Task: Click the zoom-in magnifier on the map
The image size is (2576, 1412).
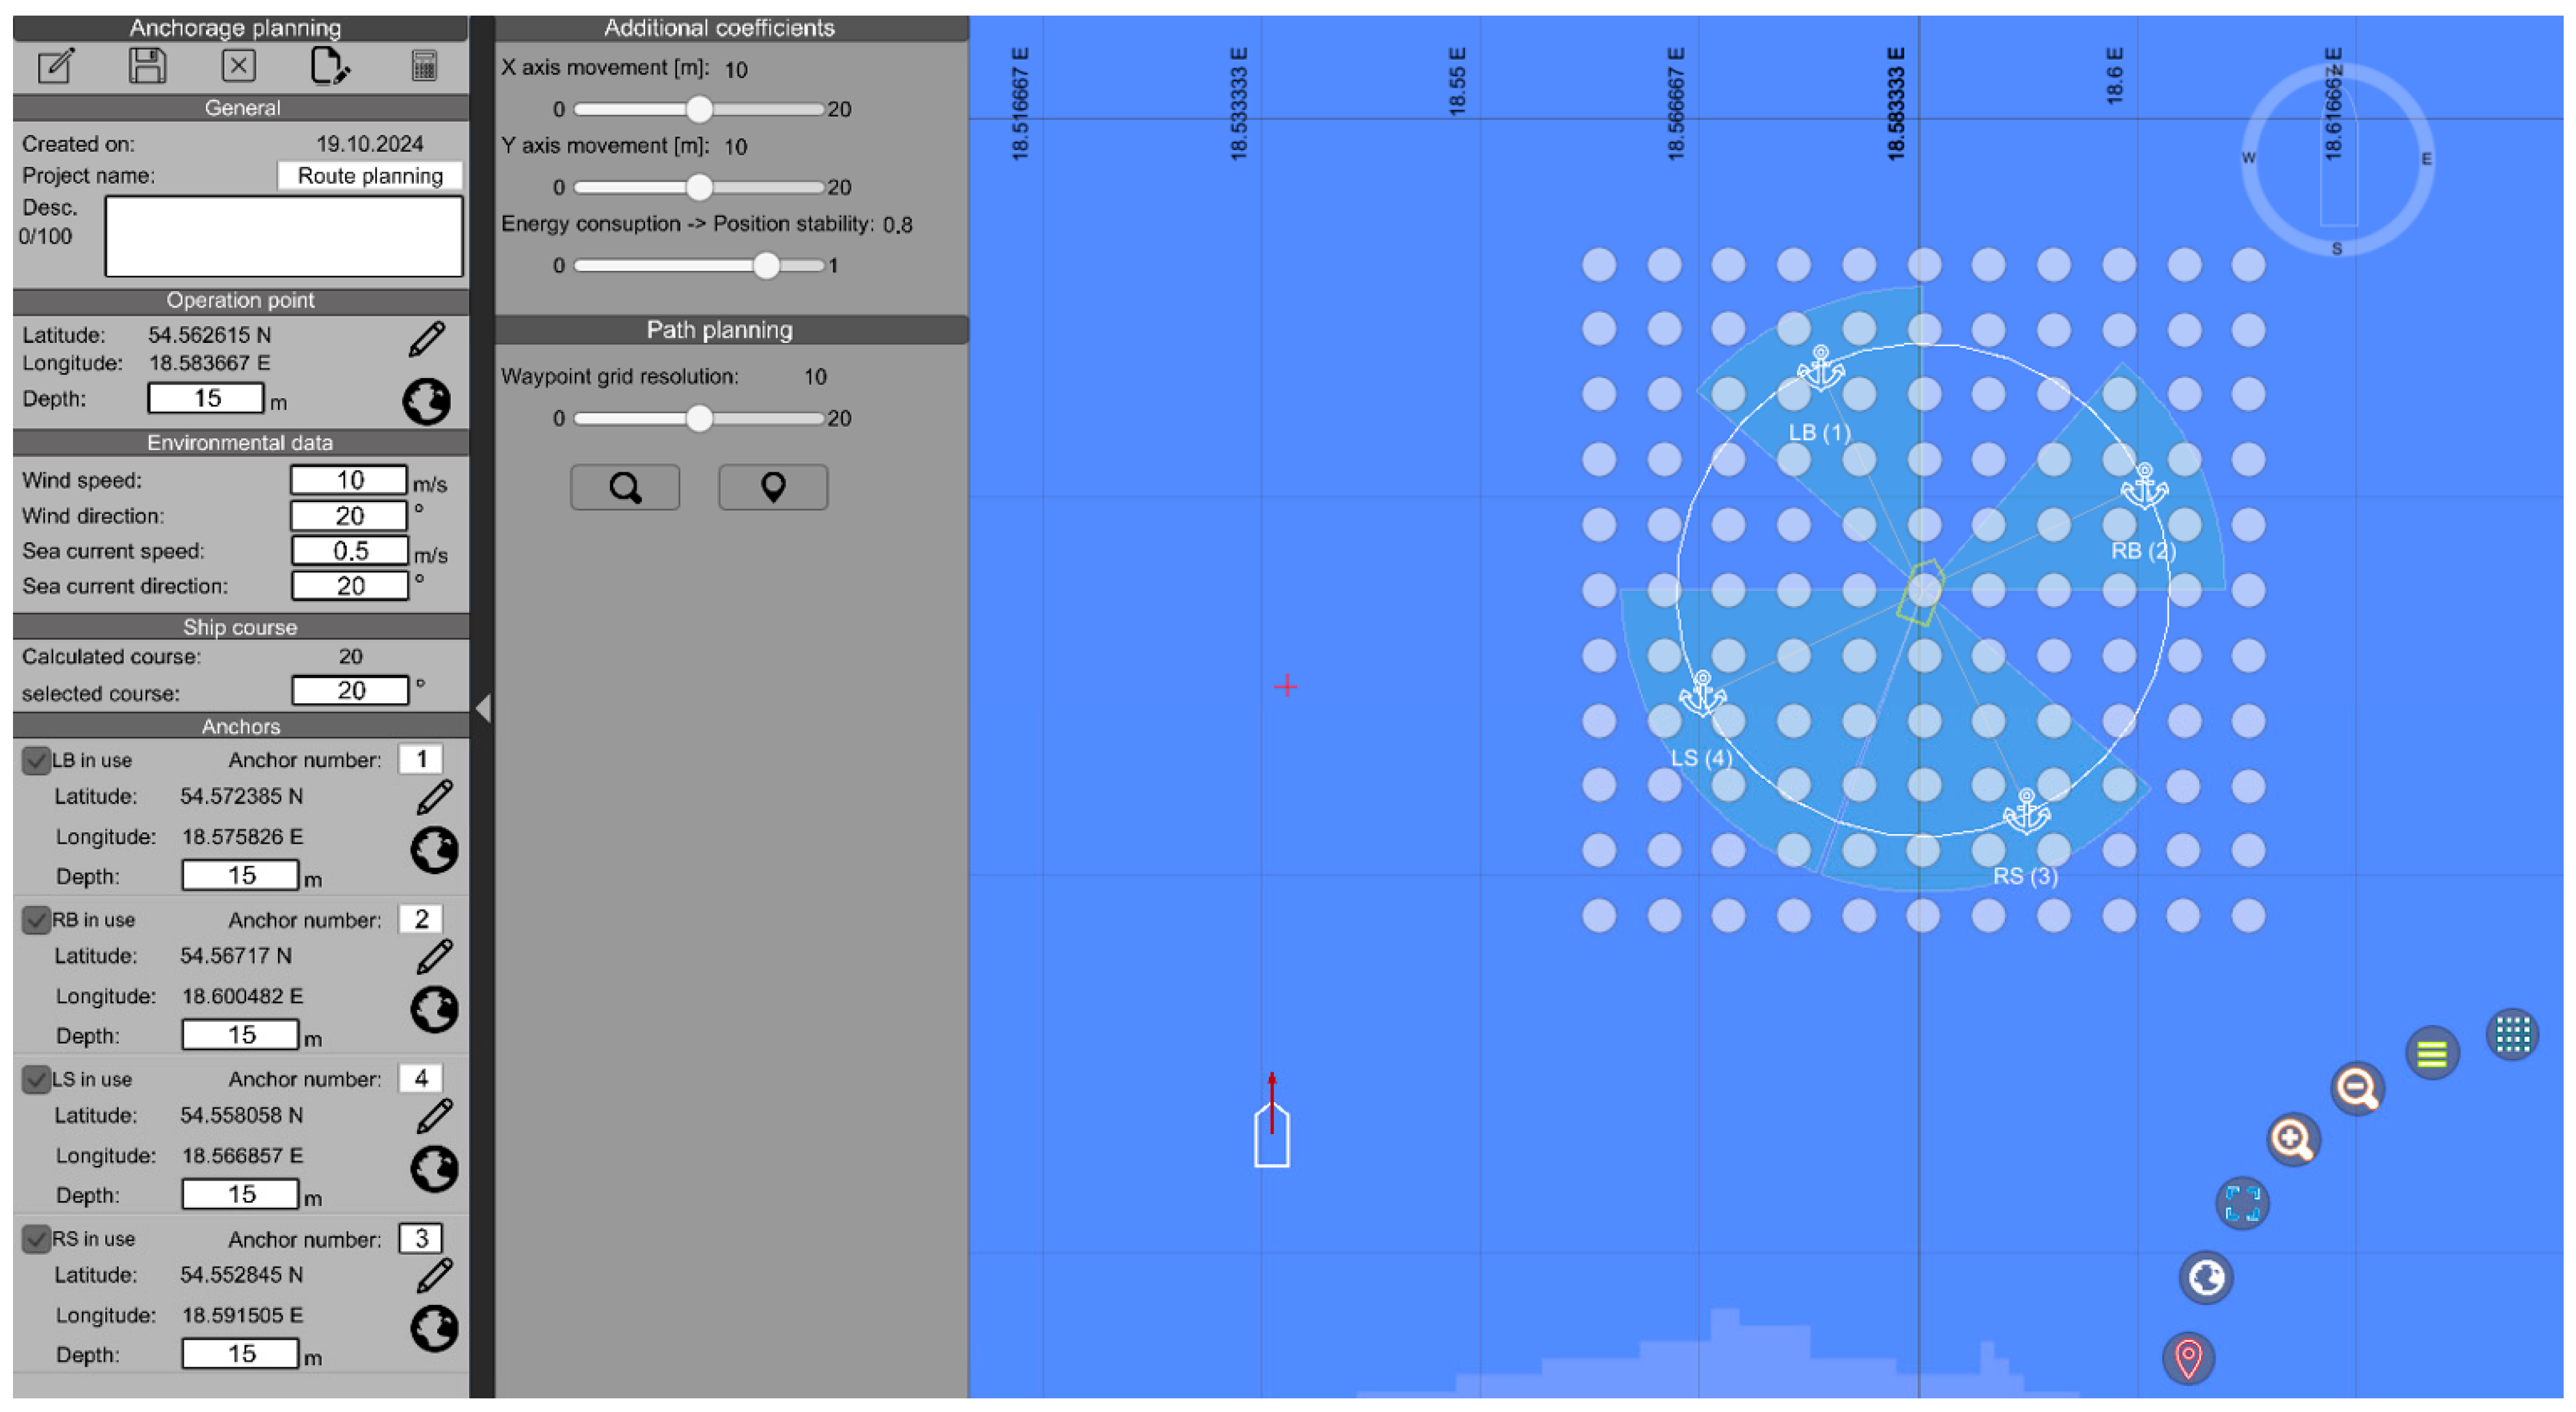Action: point(2293,1139)
